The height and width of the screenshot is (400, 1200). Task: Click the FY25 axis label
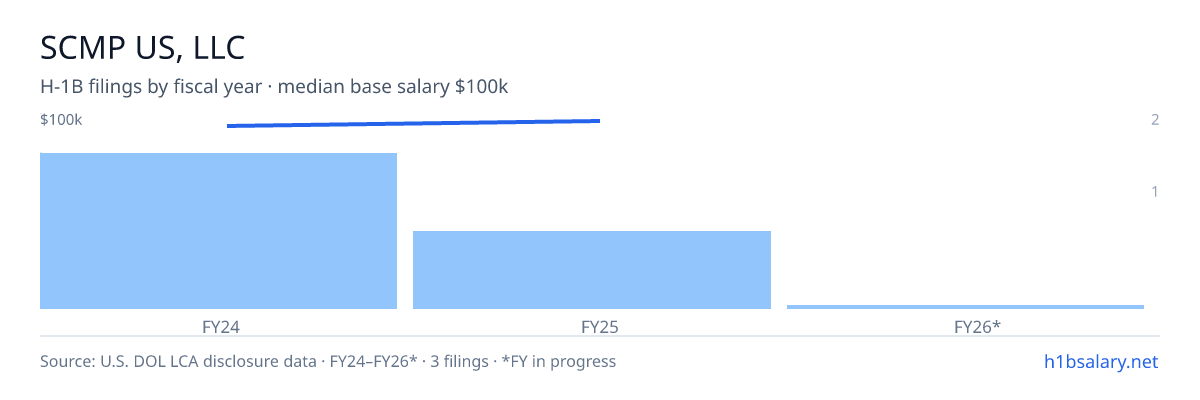[x=592, y=326]
